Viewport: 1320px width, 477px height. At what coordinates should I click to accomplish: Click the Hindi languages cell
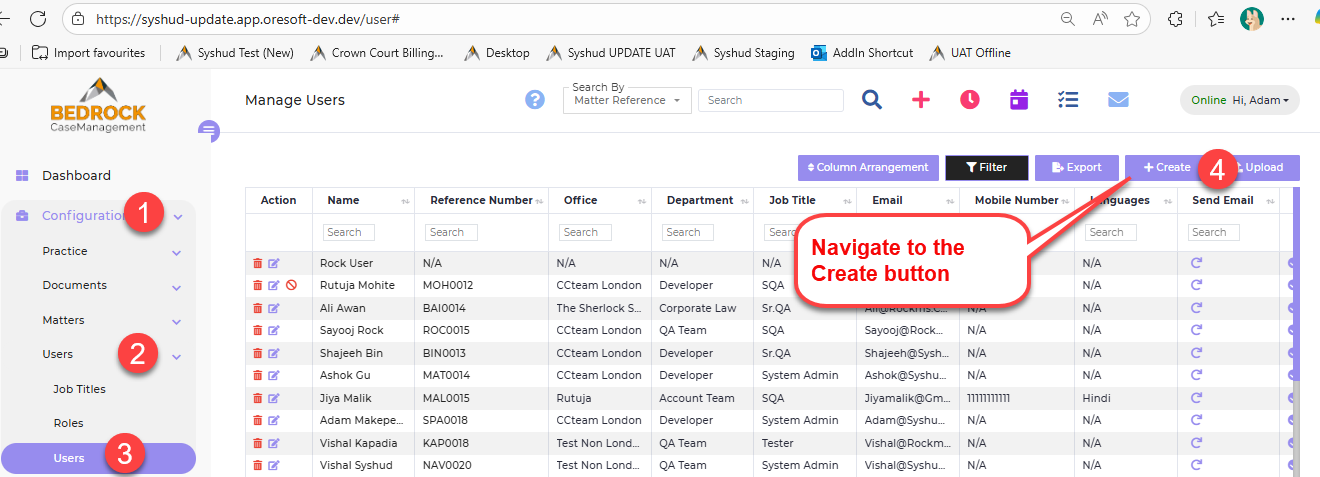click(1096, 398)
